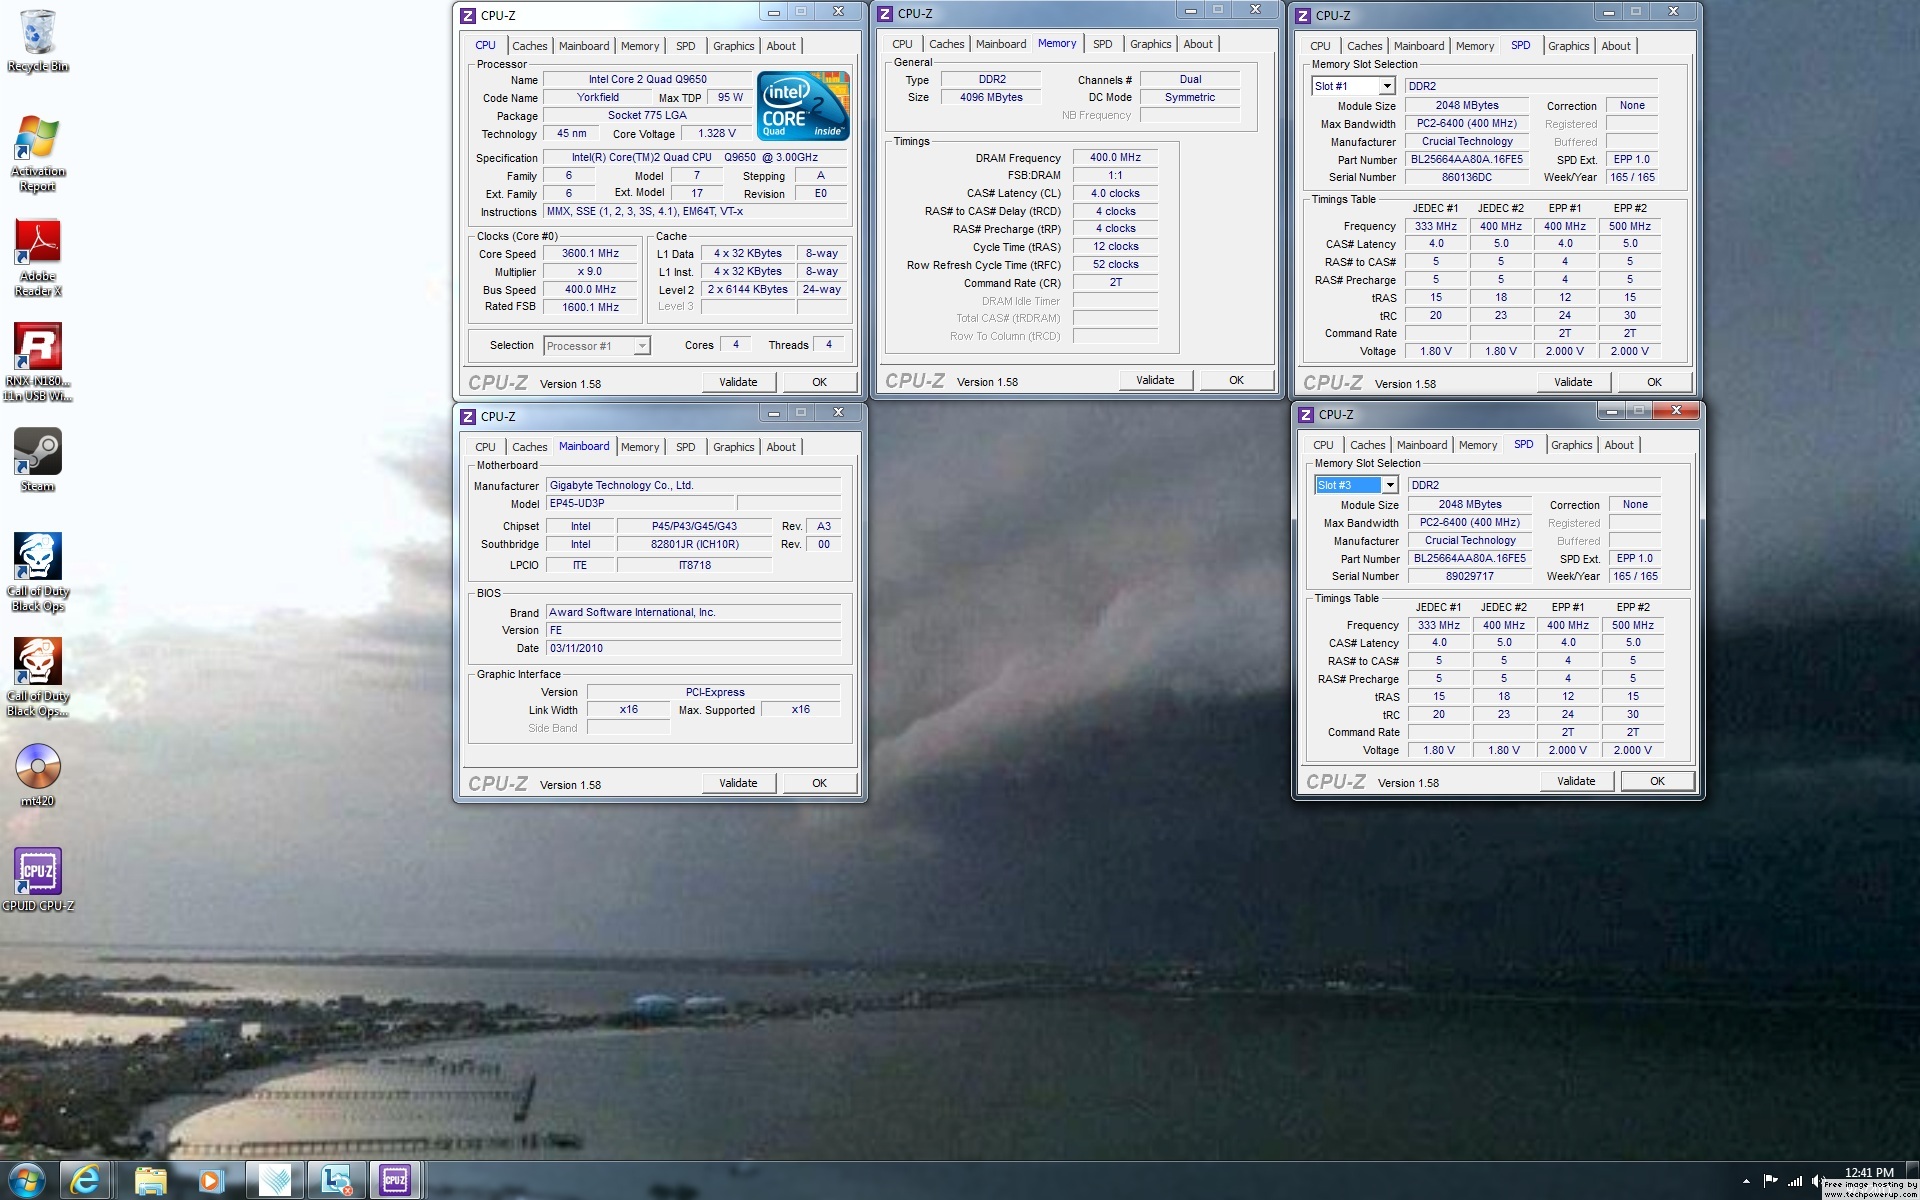Click the DRAM Frequency 400.0 MHz field
This screenshot has height=1200, width=1920.
[1115, 158]
